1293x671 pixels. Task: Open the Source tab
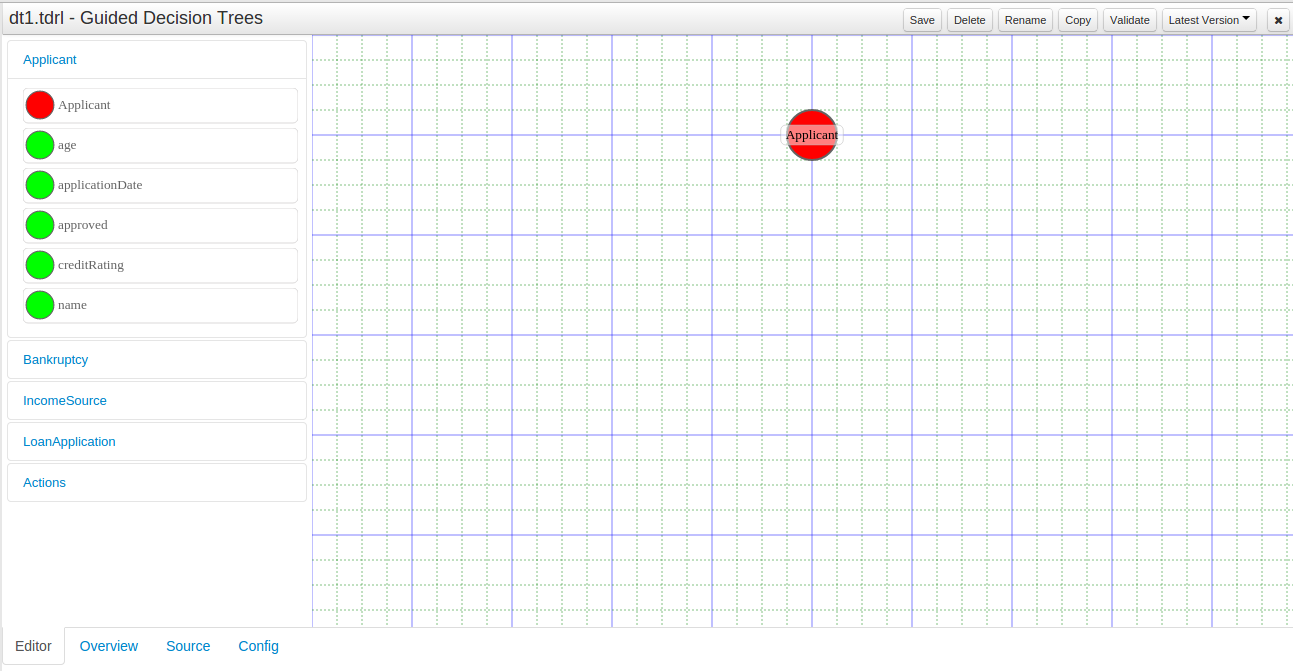[188, 646]
